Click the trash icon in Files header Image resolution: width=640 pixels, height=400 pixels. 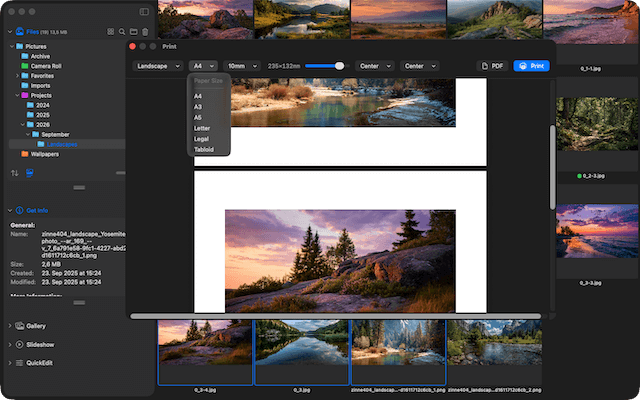pyautogui.click(x=145, y=32)
